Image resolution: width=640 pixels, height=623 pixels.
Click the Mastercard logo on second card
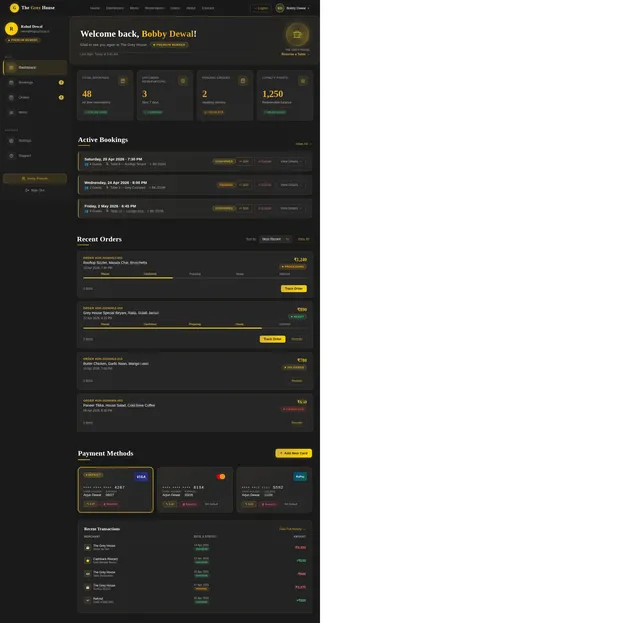coord(221,476)
